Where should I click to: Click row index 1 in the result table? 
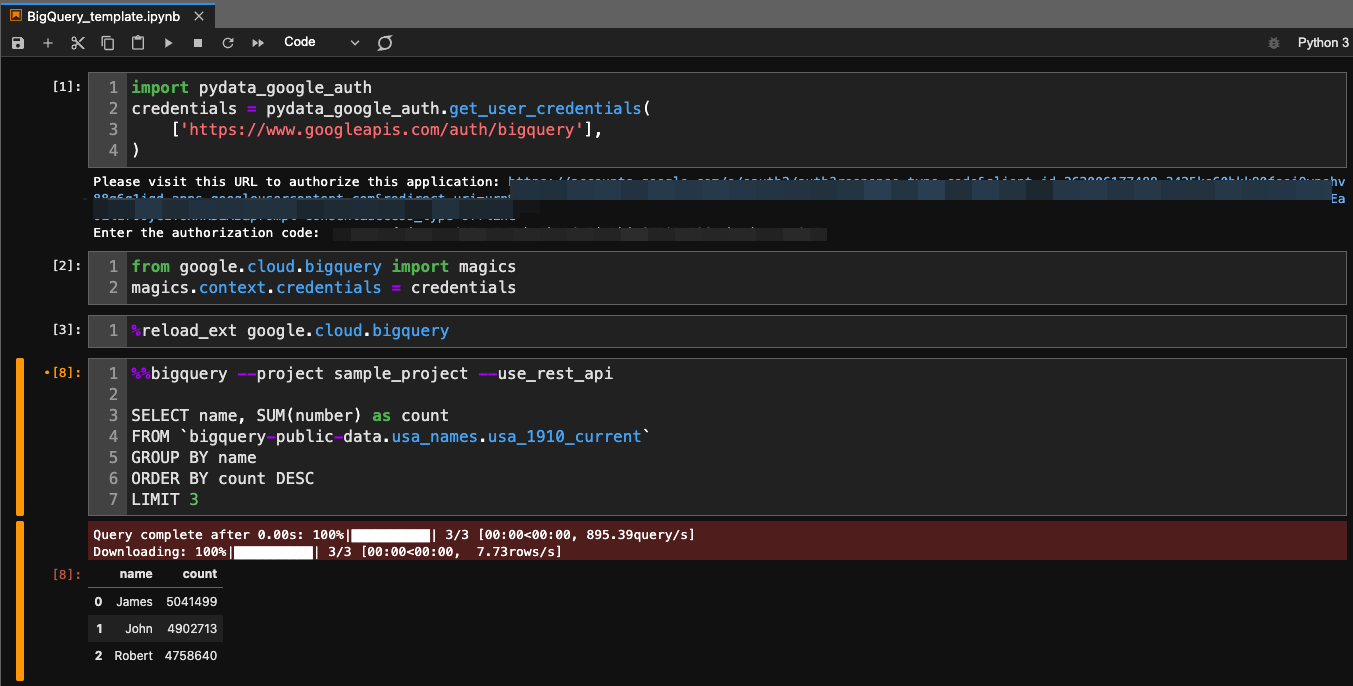(x=98, y=629)
